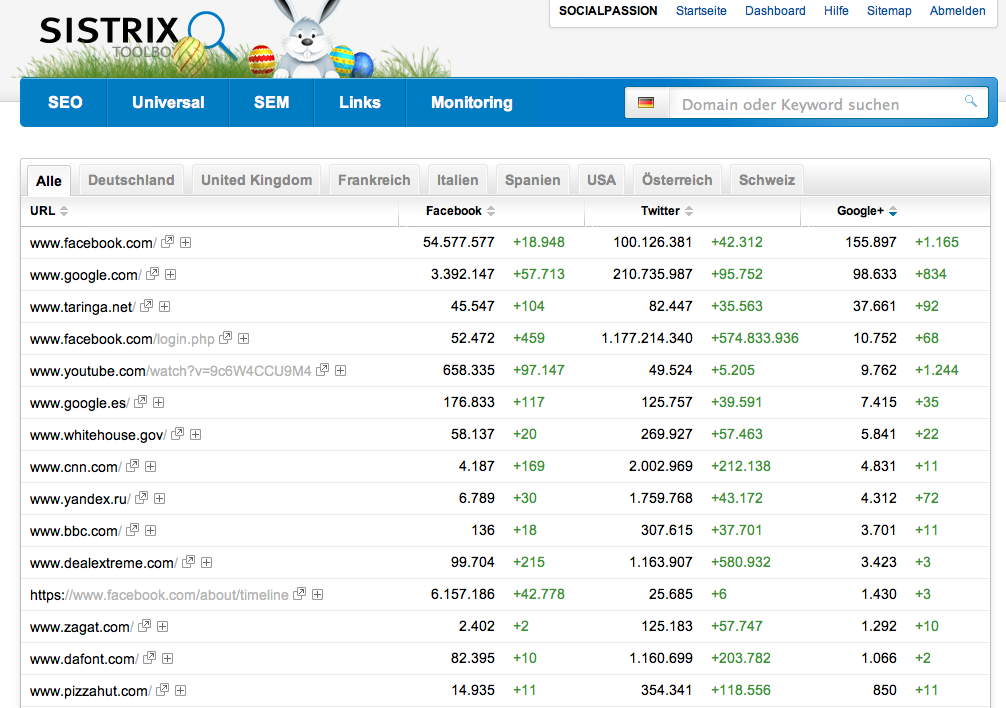The width and height of the screenshot is (1006, 708).
Task: Click the German flag country selector
Action: tap(646, 103)
